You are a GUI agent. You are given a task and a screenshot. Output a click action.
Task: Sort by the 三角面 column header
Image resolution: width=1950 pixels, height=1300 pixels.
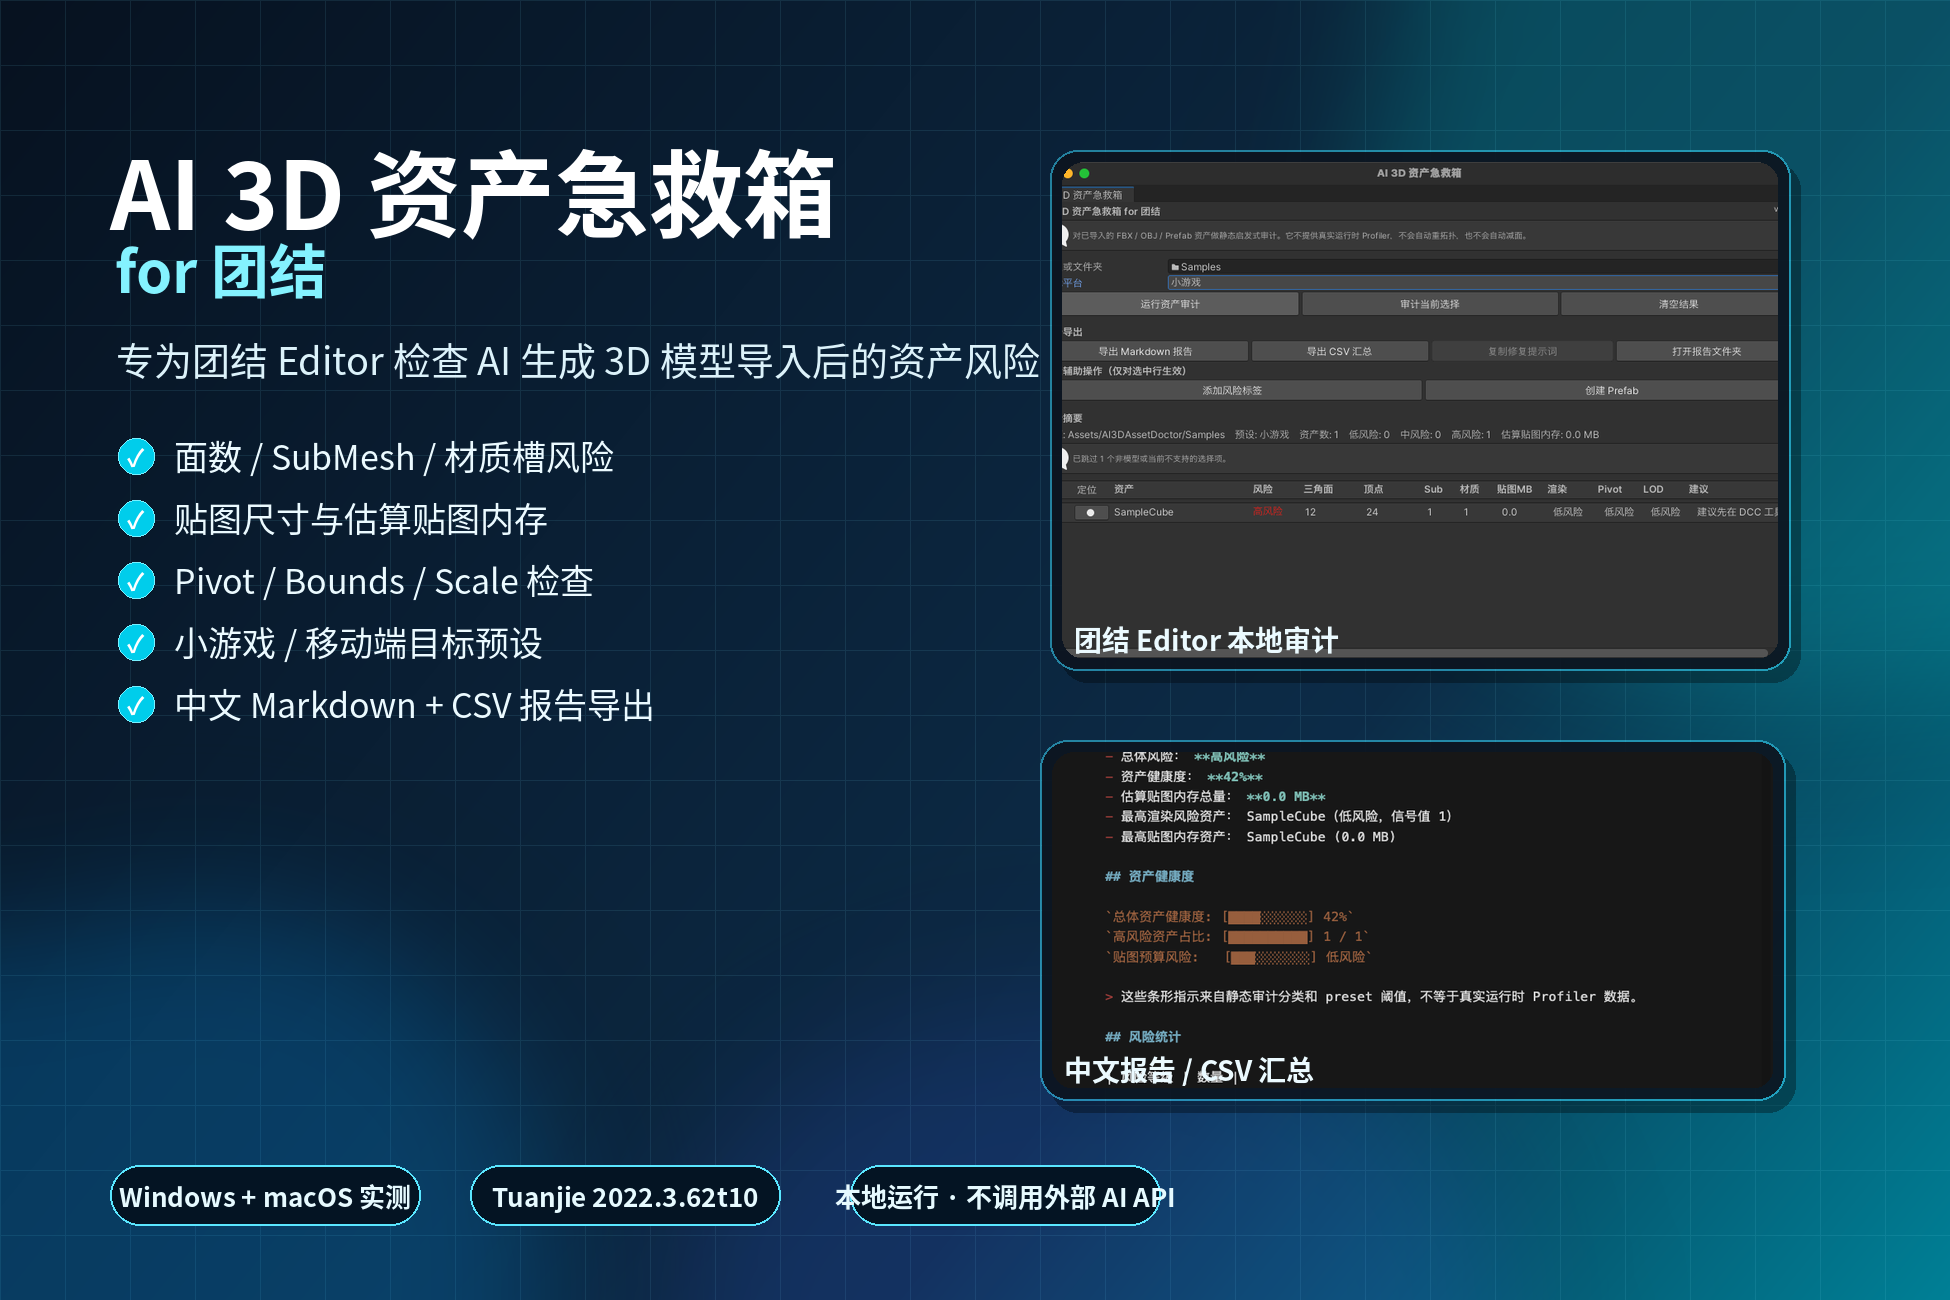pos(1318,489)
